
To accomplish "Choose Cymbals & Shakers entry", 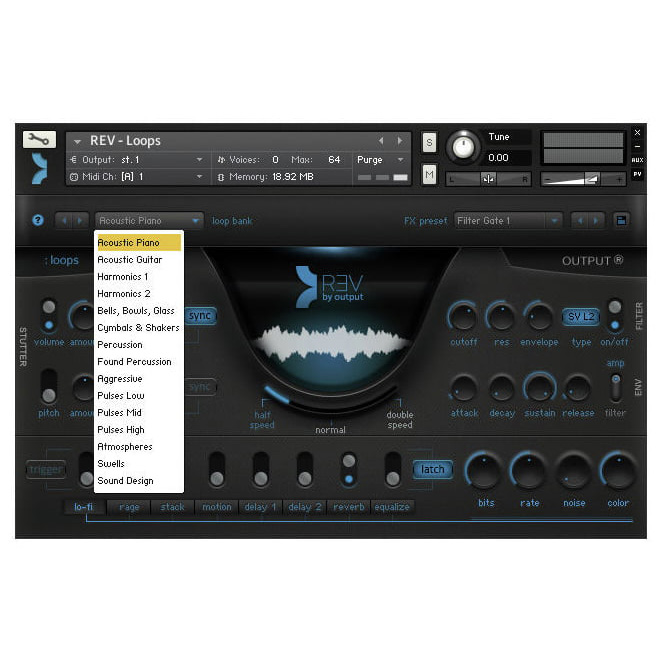I will click(139, 328).
